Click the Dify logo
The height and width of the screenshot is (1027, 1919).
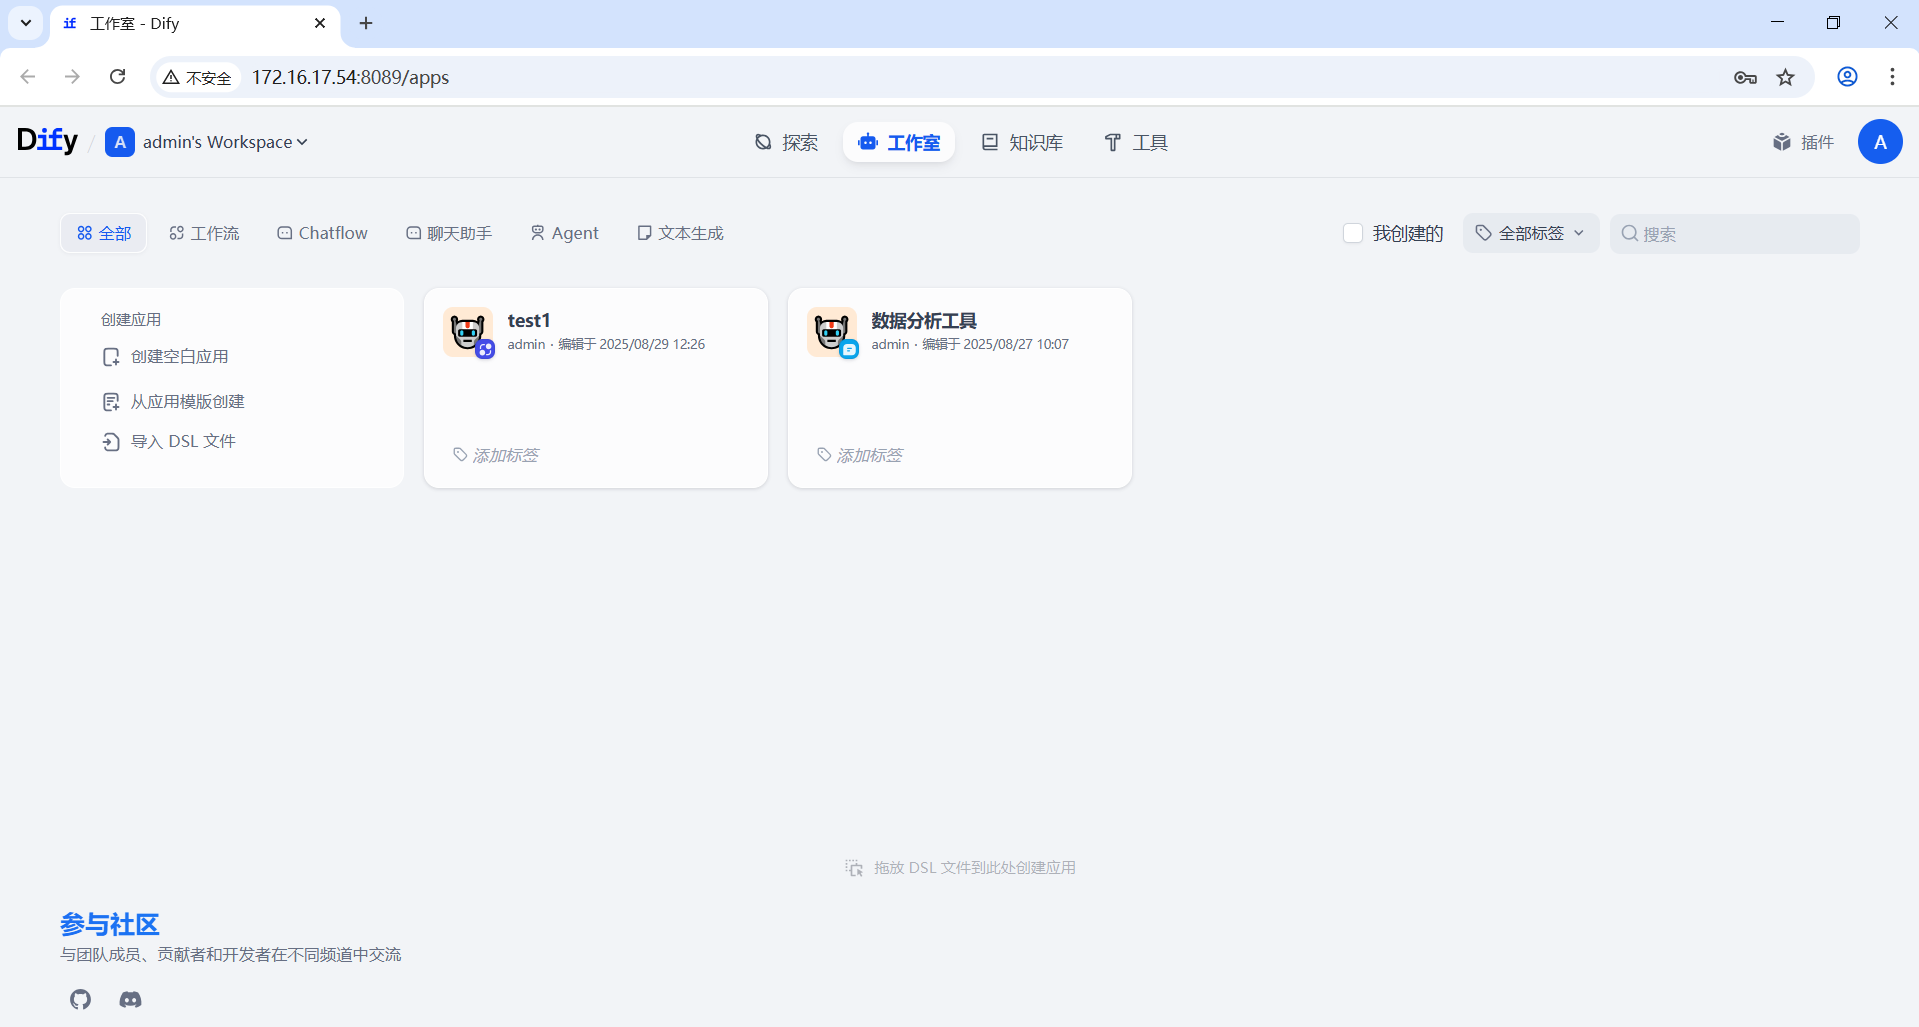click(x=47, y=141)
